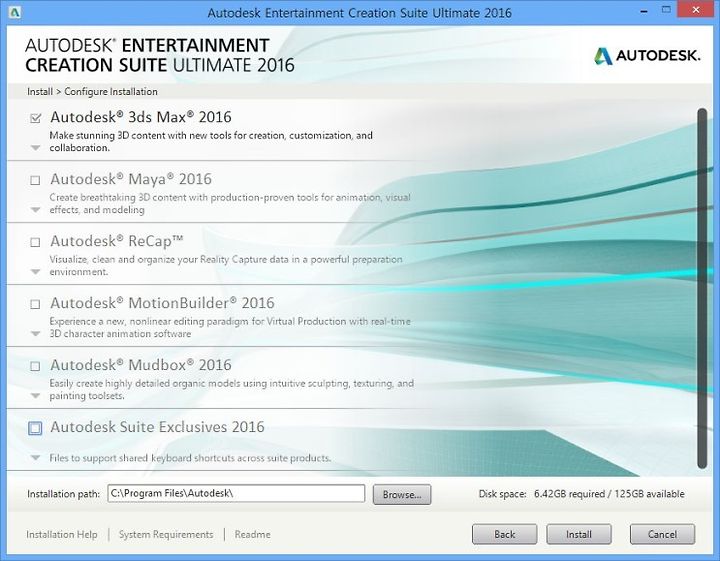Click 'Files to support shared keyboard shortcuts' description
This screenshot has width=720, height=561.
[x=190, y=458]
